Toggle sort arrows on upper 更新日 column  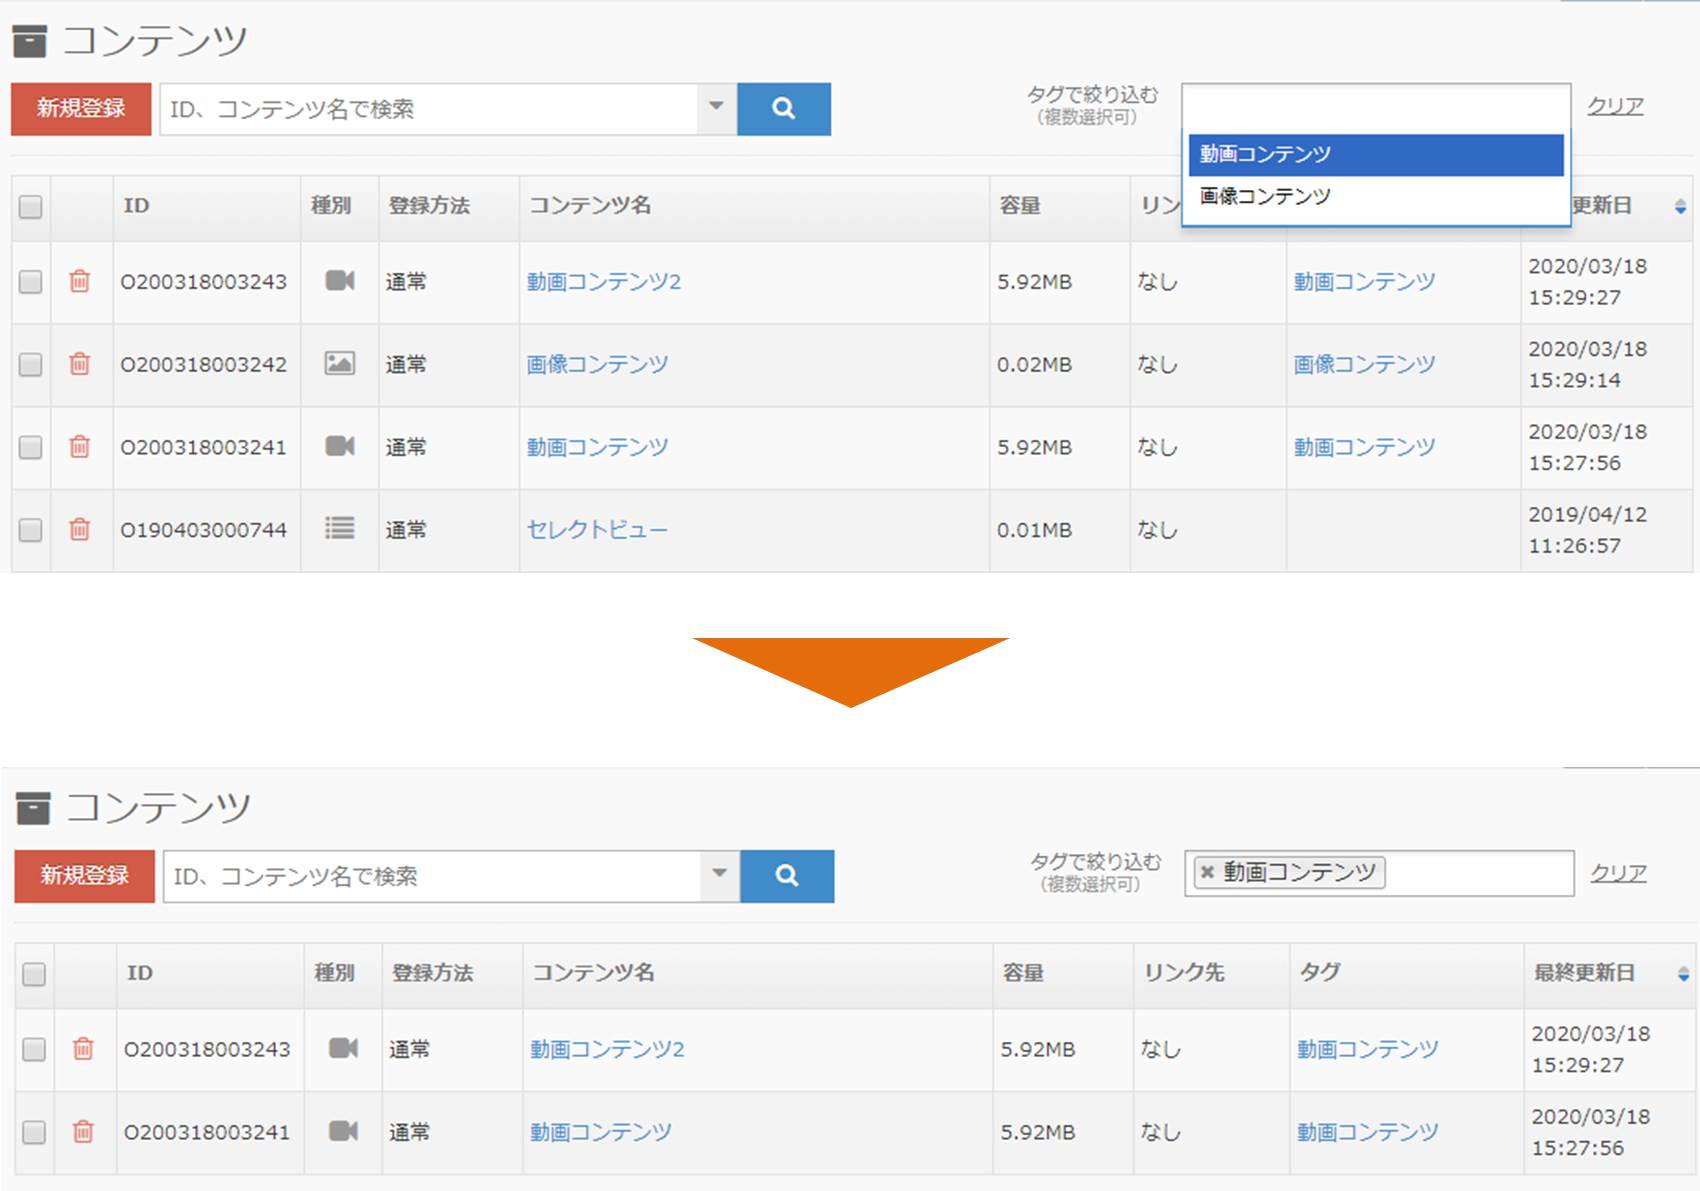pos(1680,206)
